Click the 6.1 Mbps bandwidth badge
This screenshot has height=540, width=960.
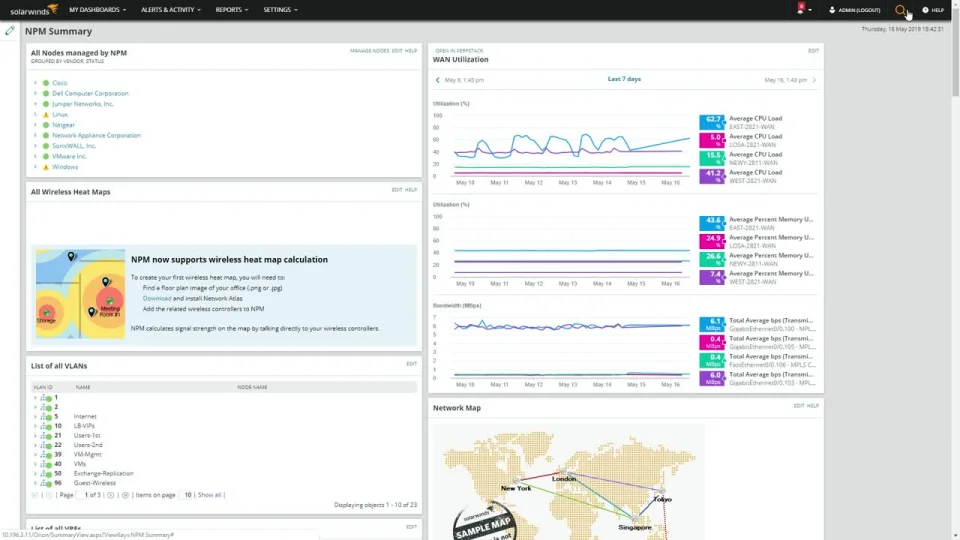(712, 324)
